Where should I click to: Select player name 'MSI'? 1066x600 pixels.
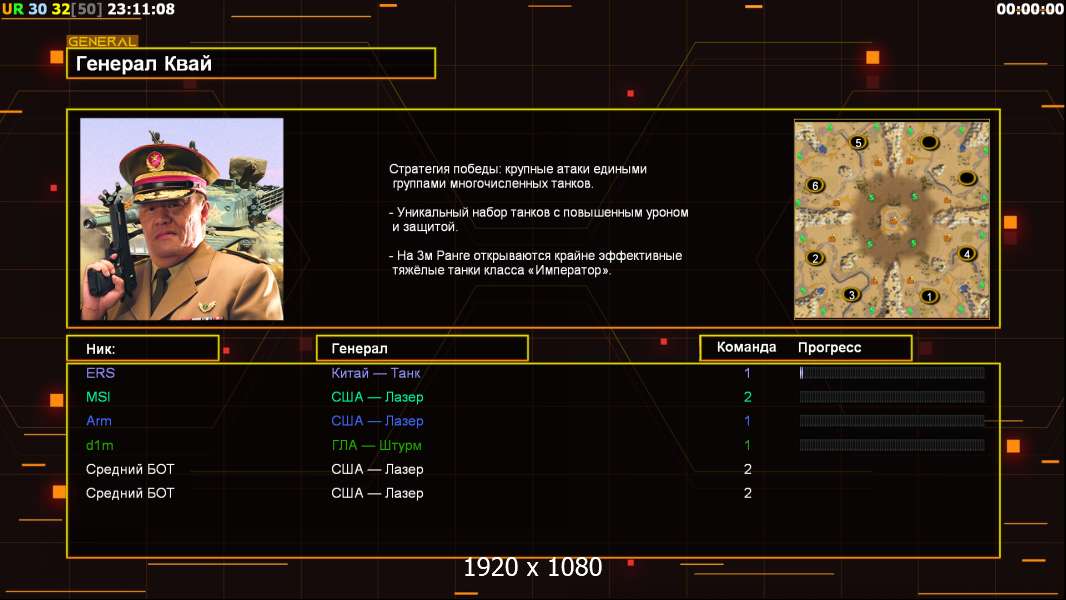click(x=98, y=397)
